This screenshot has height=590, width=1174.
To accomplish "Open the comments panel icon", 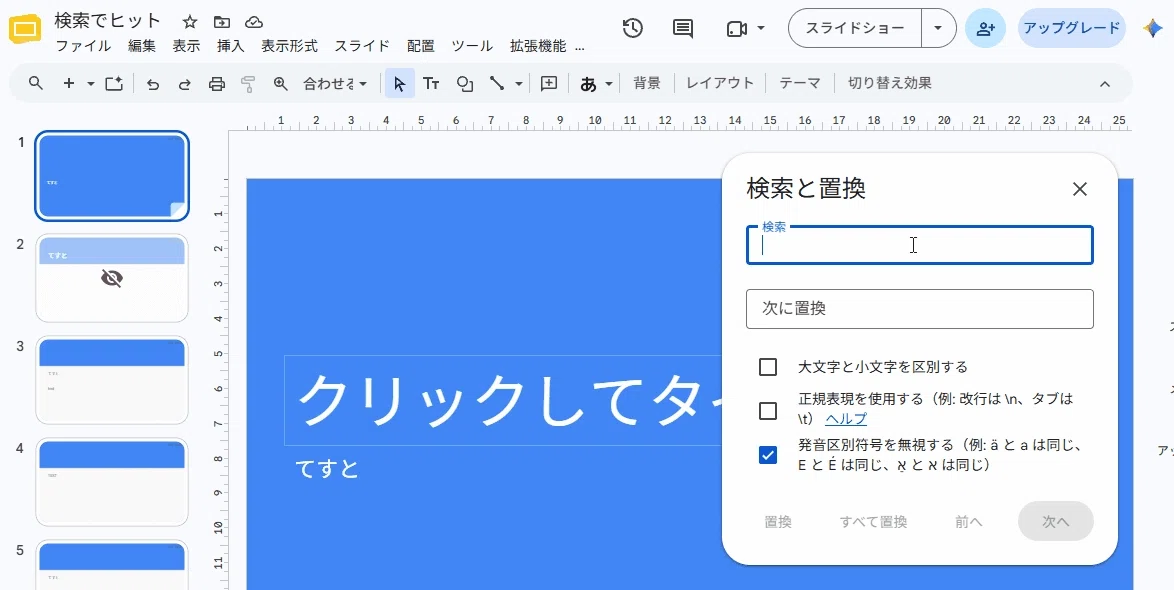I will [x=682, y=28].
